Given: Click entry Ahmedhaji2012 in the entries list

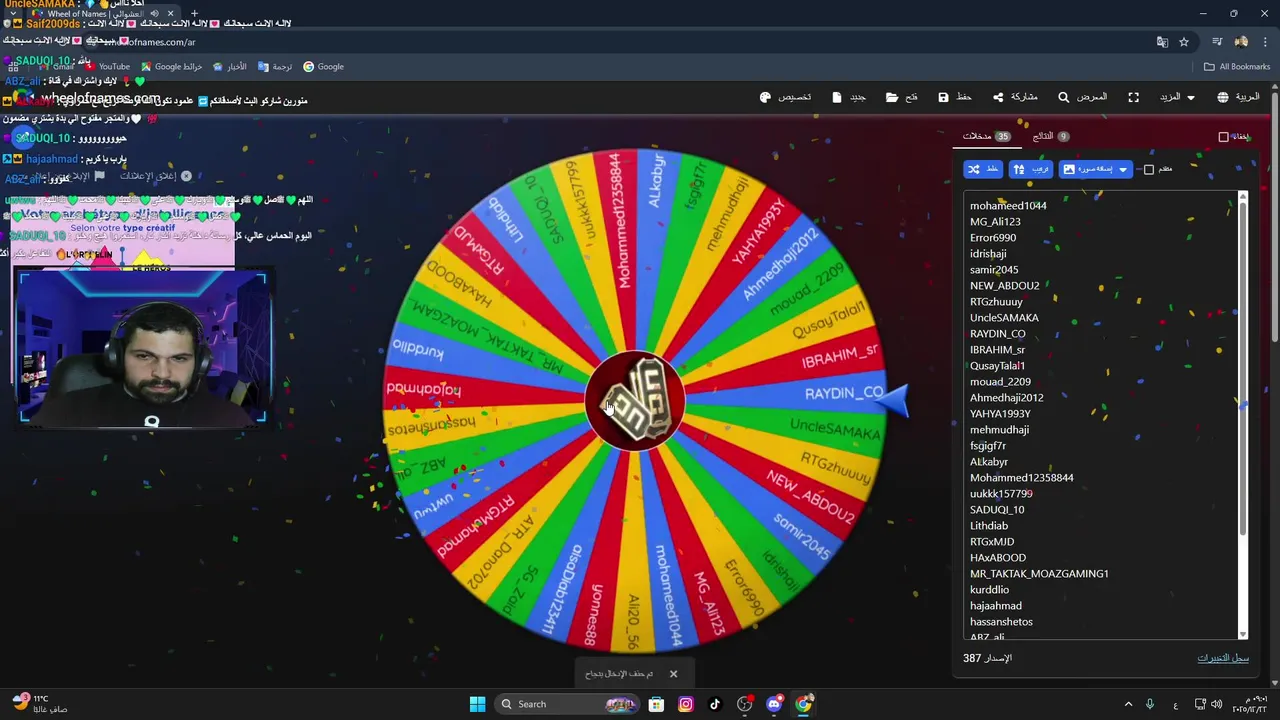Looking at the screenshot, I should point(1006,398).
